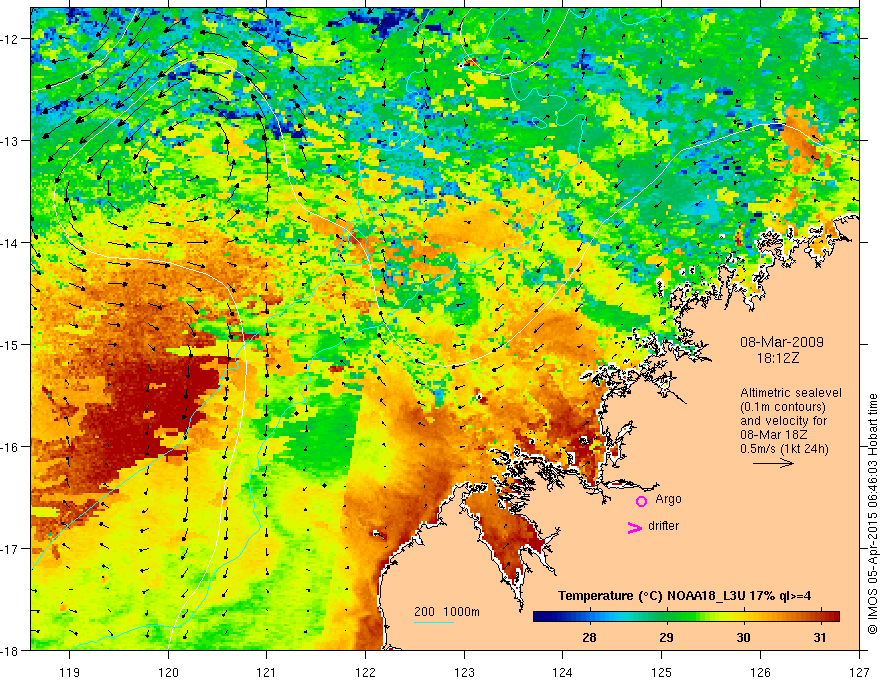
Task: Click the 0.5m/s velocity scale arrow
Action: tap(773, 463)
